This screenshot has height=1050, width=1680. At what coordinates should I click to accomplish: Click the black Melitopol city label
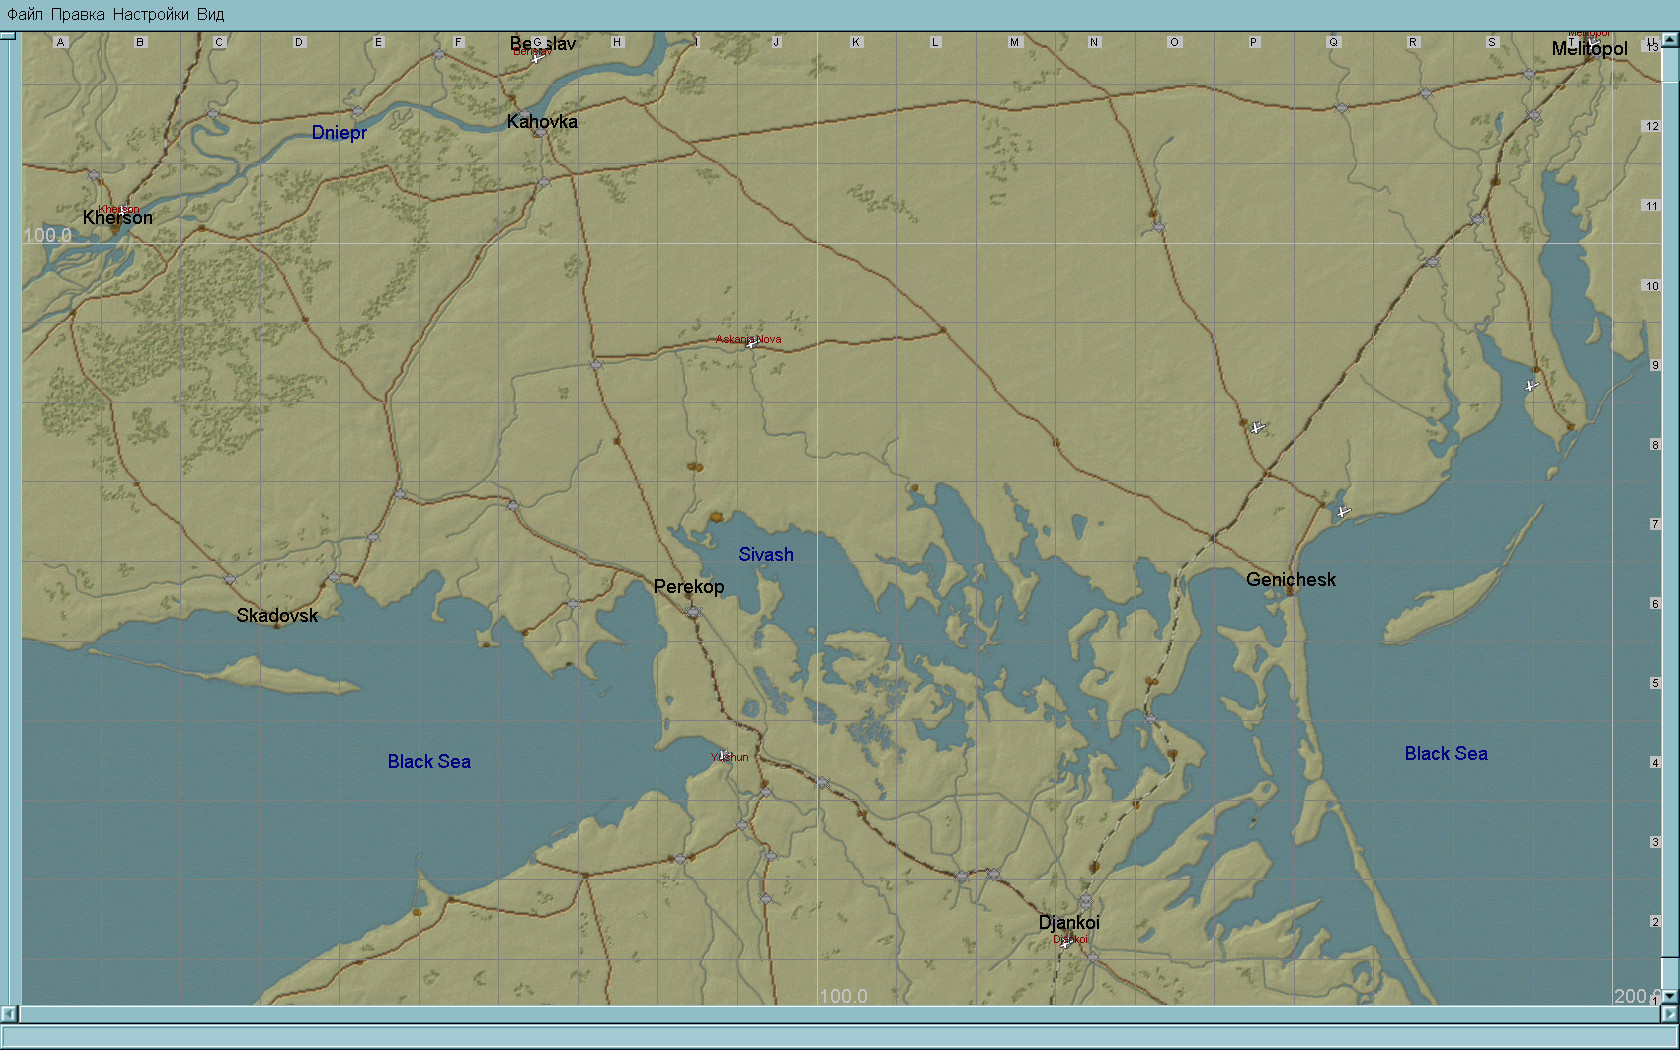tap(1590, 49)
